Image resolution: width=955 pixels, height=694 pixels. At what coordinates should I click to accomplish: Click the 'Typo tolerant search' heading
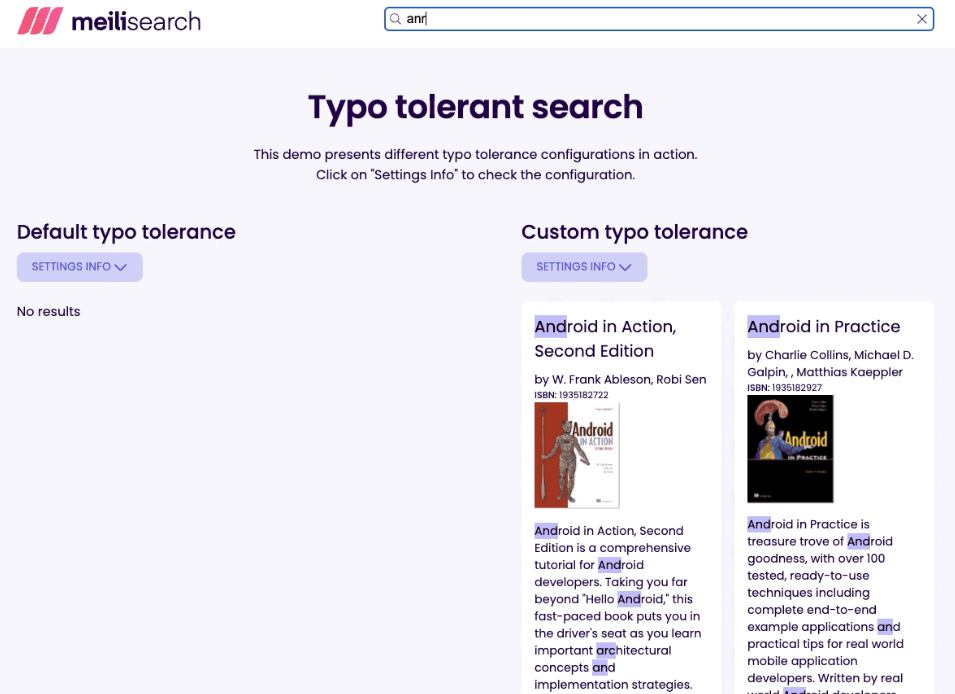475,107
